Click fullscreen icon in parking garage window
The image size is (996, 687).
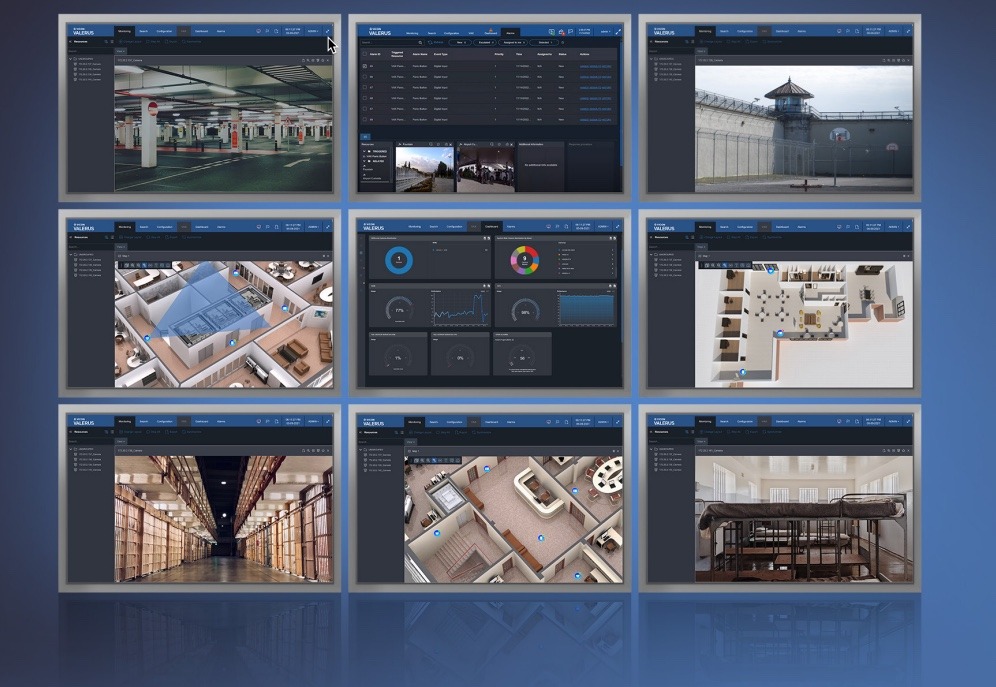click(327, 31)
